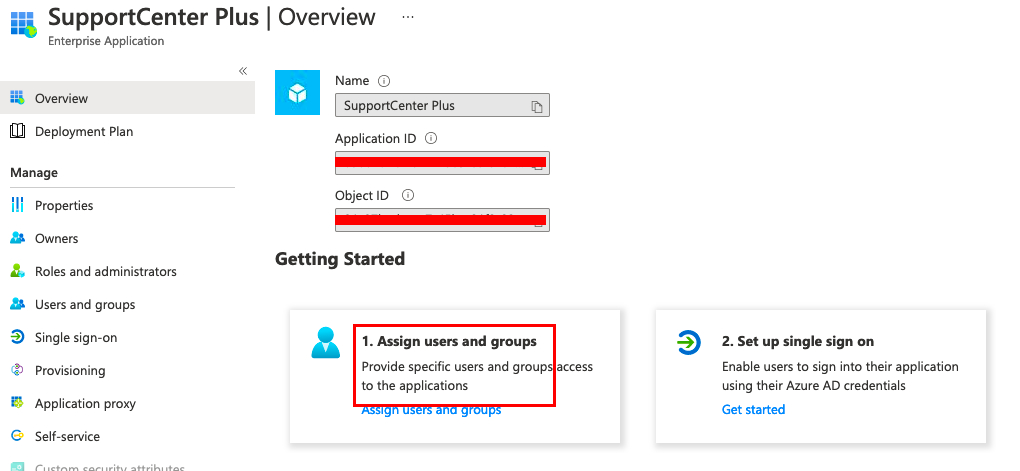
Task: Go to Properties in Manage section
Action: click(64, 205)
